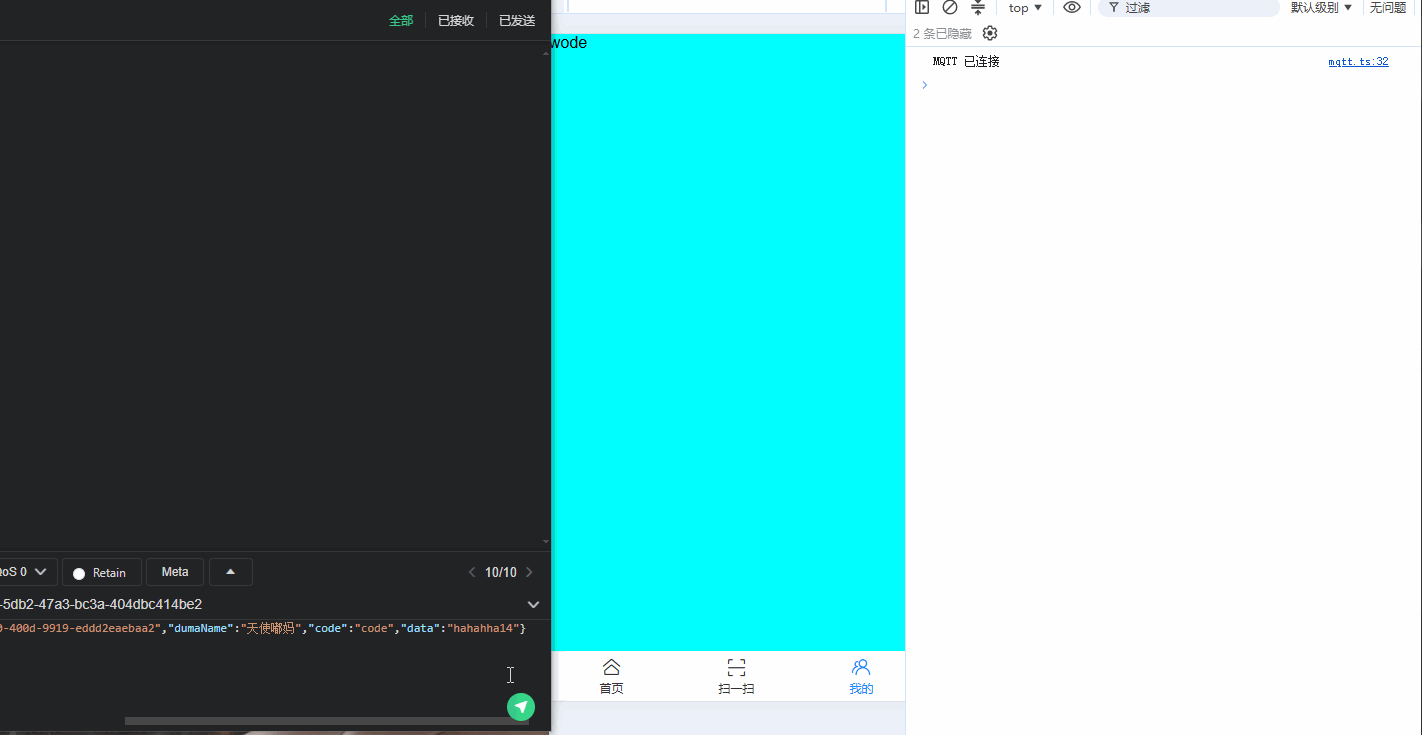Show 全部 messages tab
Screen dimensions: 1422x735
pos(401,20)
